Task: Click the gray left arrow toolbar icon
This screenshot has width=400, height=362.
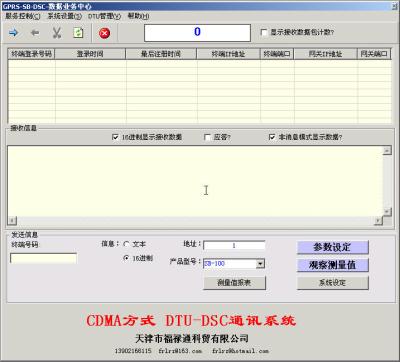Action: pos(35,33)
